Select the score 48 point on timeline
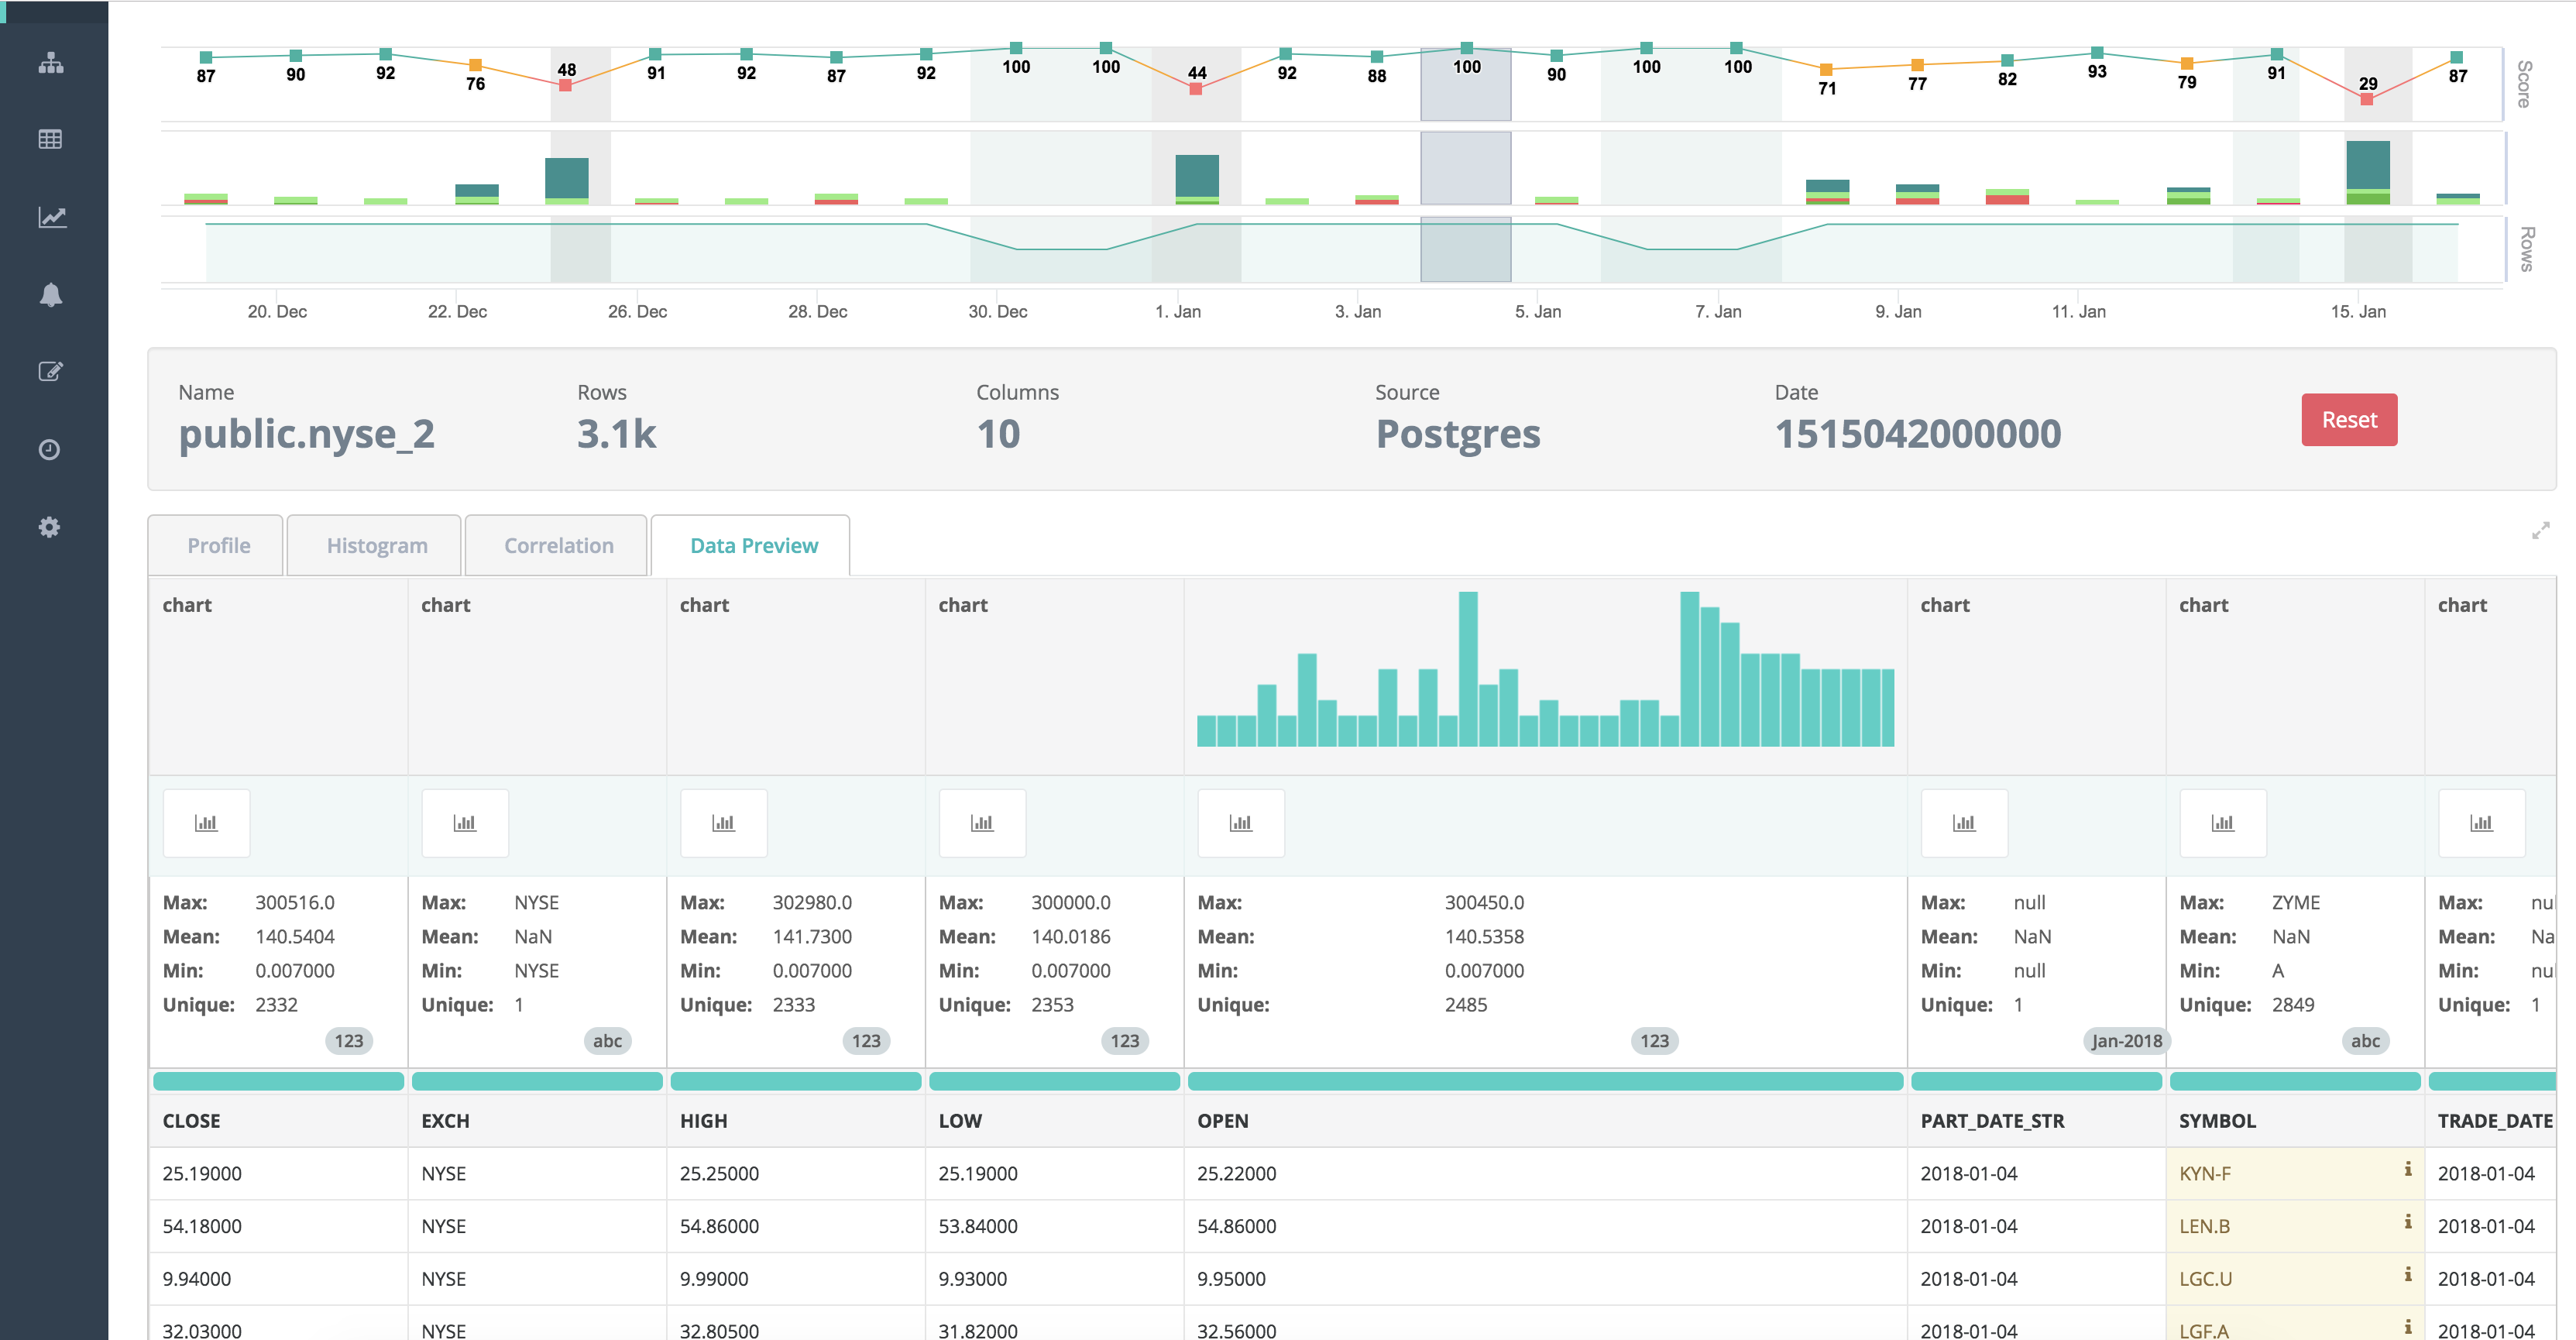 565,86
